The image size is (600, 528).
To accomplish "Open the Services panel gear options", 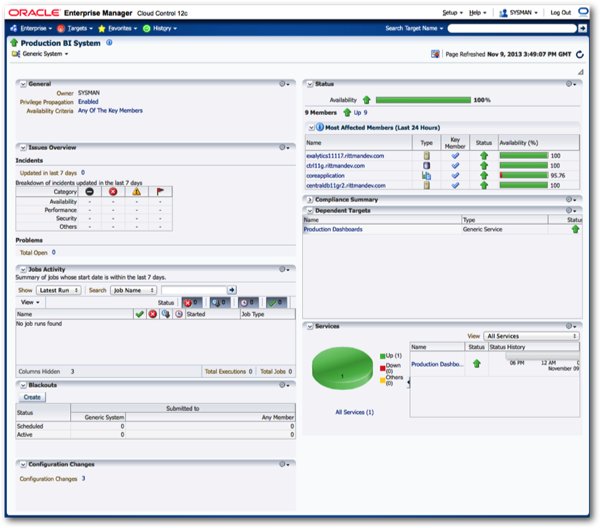I will (571, 326).
